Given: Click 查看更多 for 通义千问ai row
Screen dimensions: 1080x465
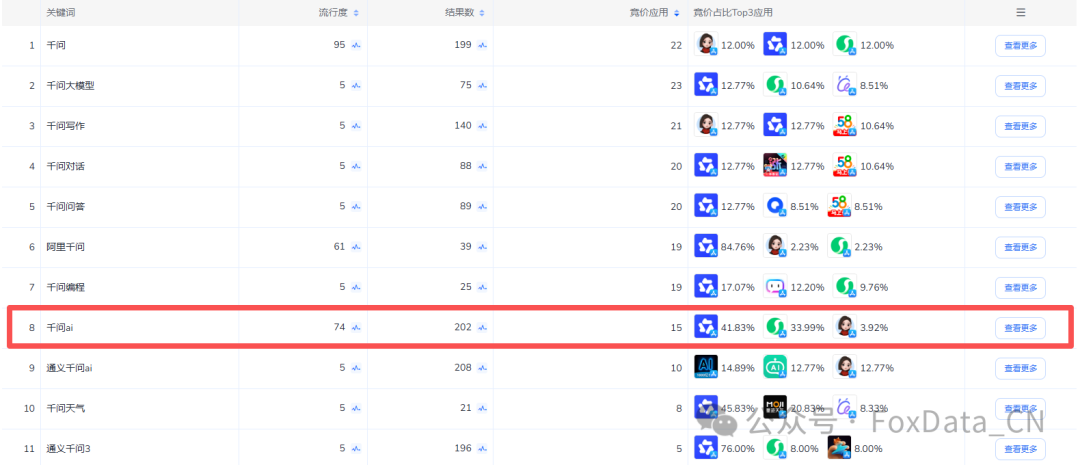Looking at the screenshot, I should 1020,368.
